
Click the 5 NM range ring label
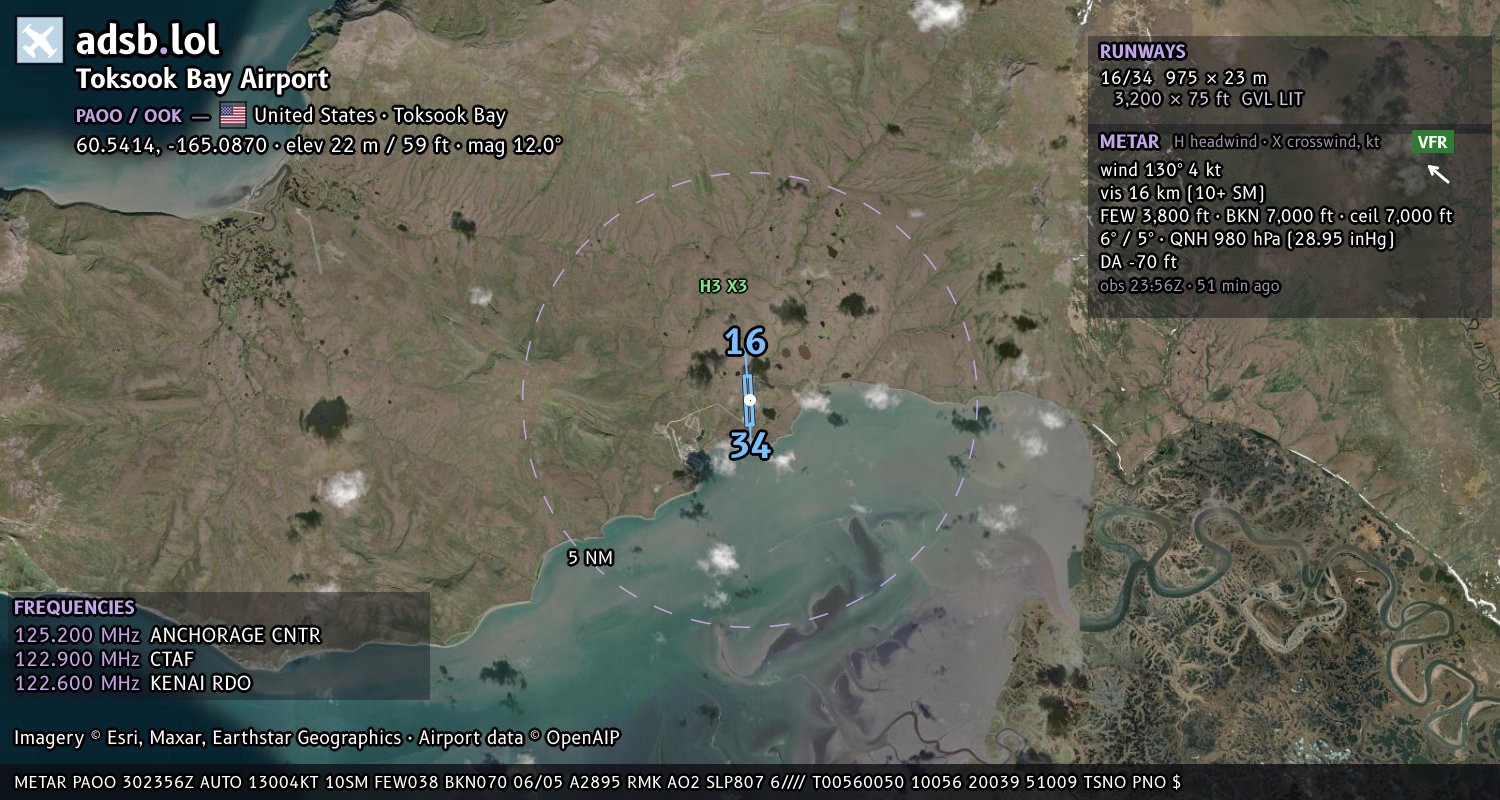pyautogui.click(x=590, y=558)
